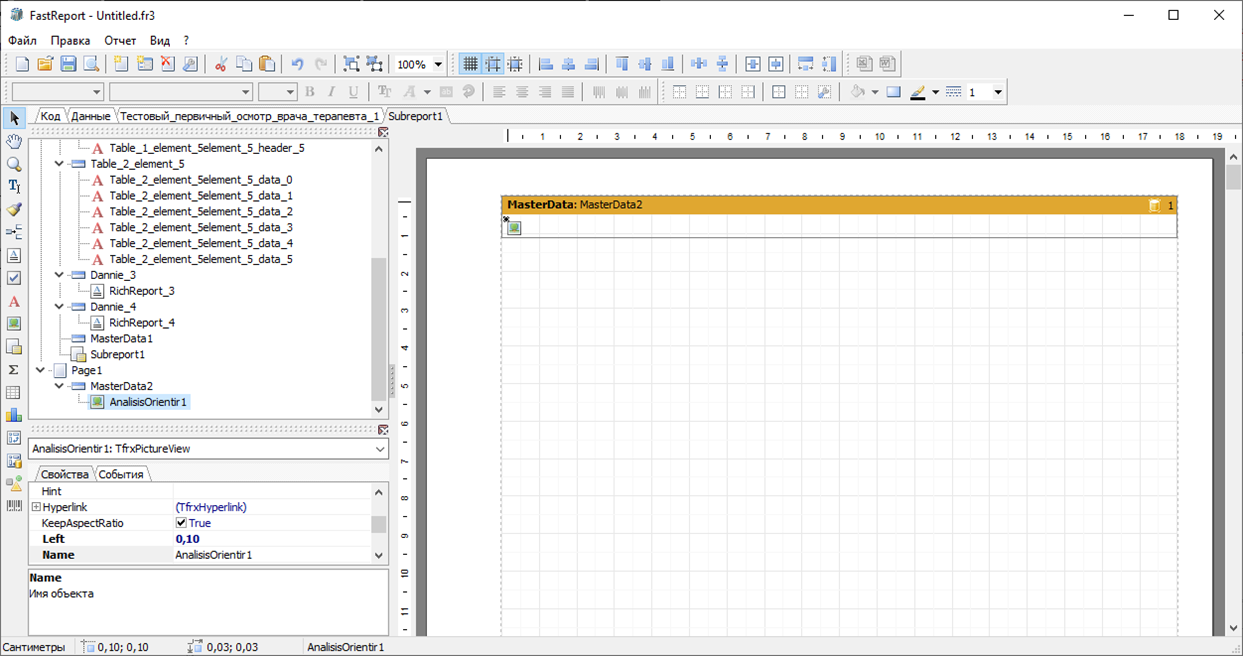Insert a Barcode object from left toolbar

(14, 506)
